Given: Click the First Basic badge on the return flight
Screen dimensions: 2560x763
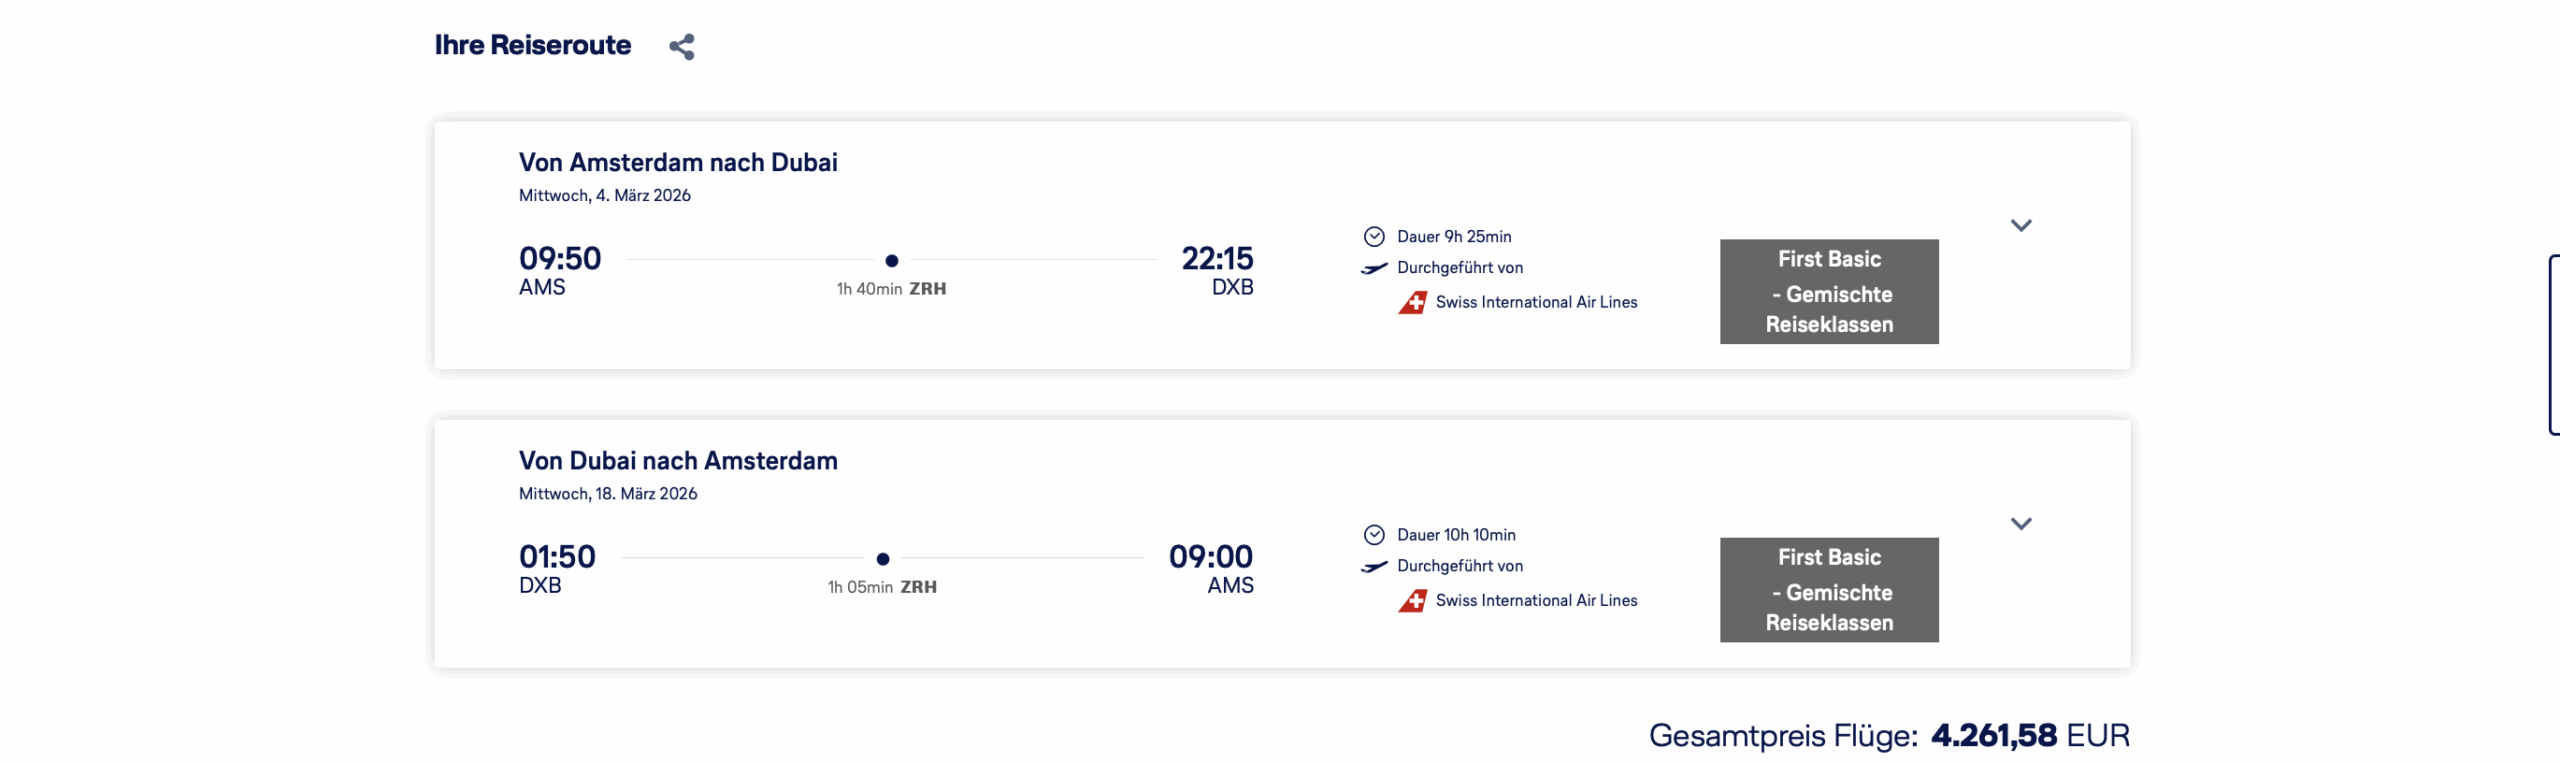Looking at the screenshot, I should pos(1828,589).
